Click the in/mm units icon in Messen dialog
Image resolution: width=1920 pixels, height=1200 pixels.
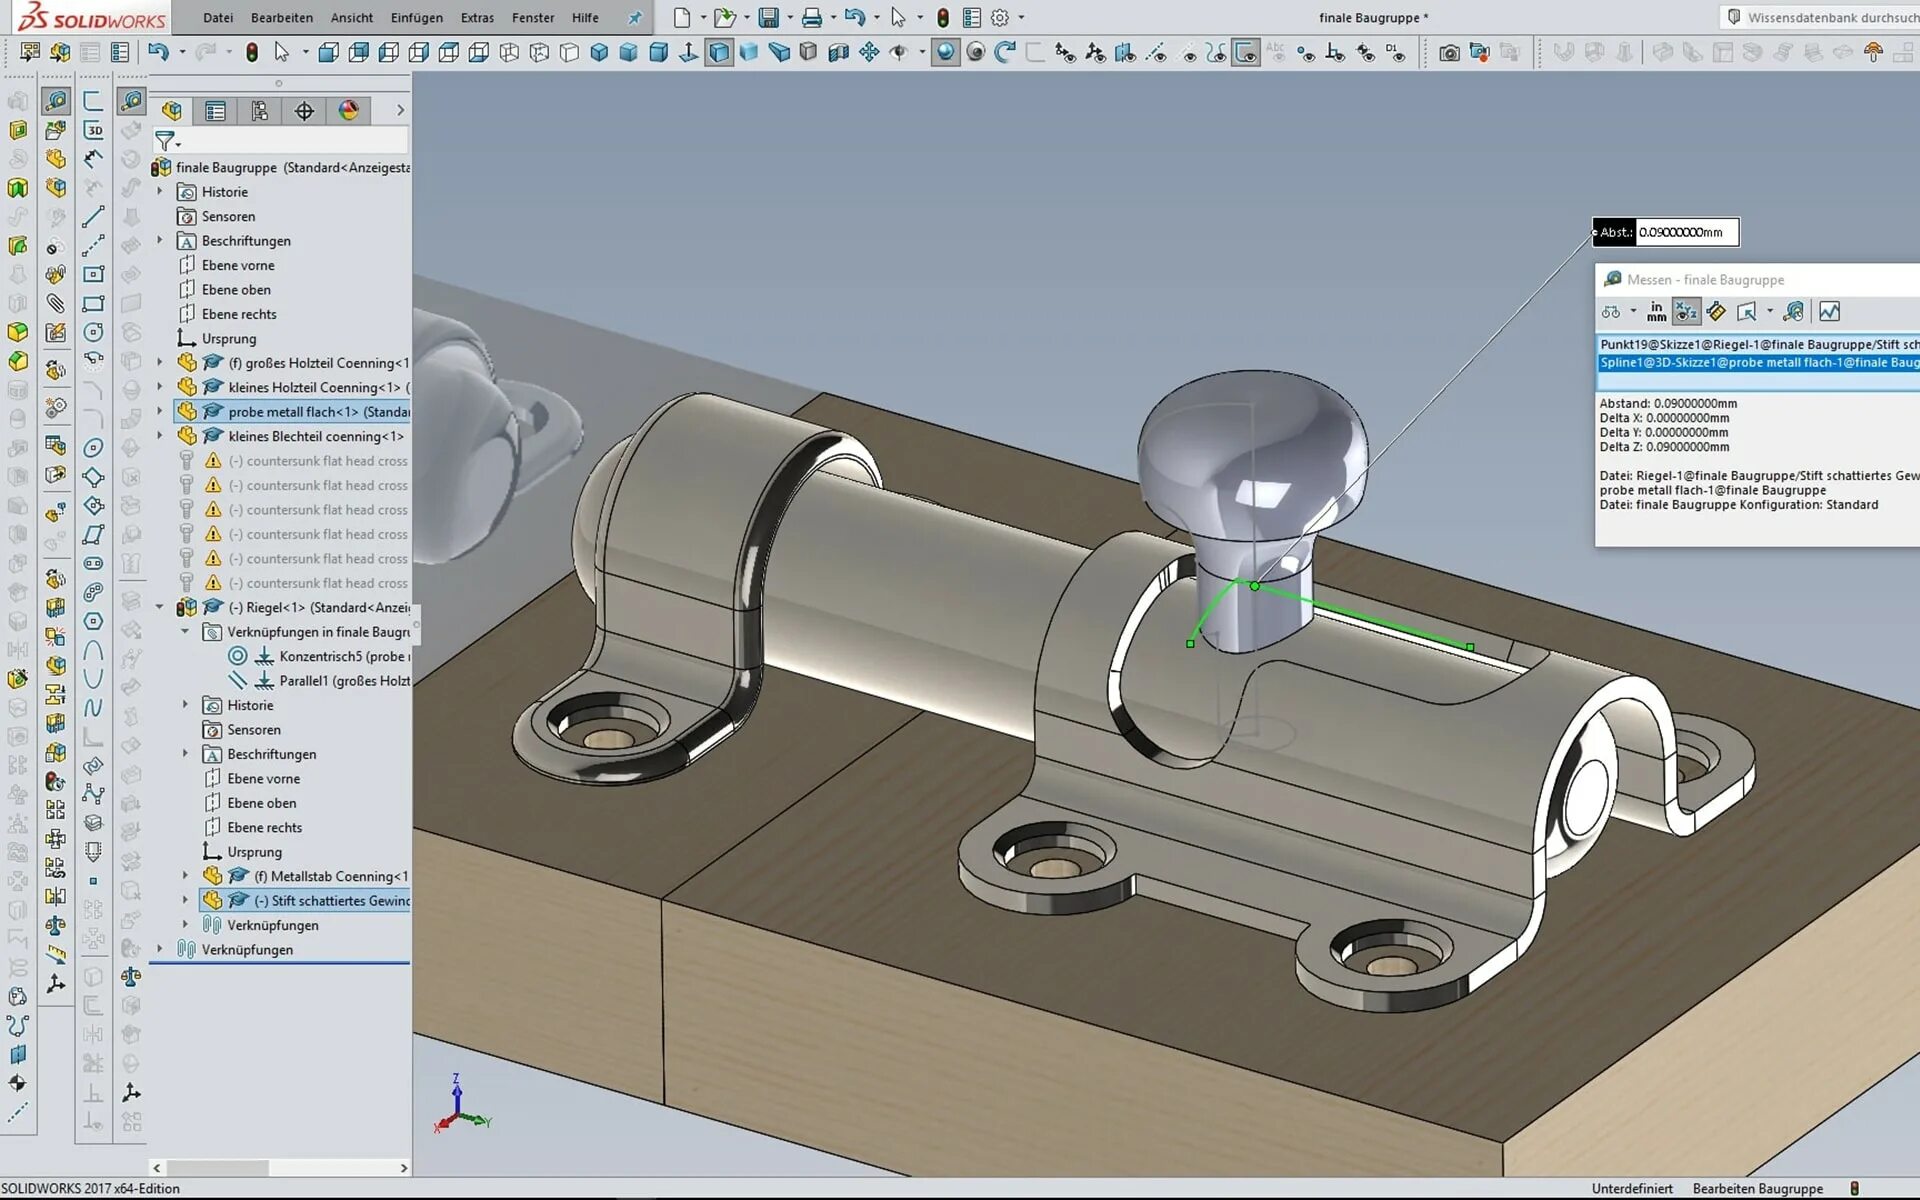(1656, 312)
